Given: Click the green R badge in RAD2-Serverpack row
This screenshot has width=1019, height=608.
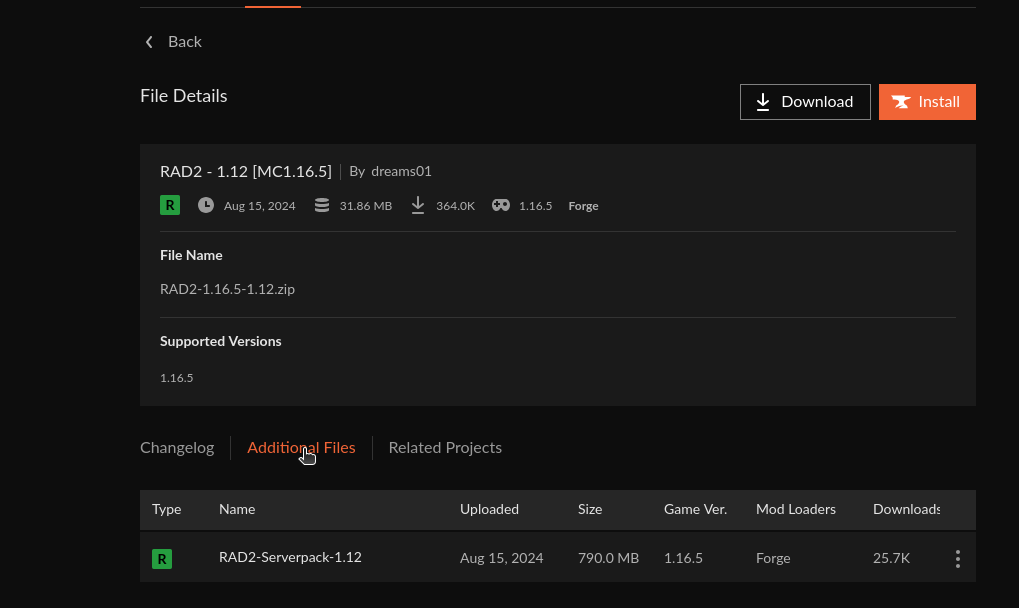Looking at the screenshot, I should (x=162, y=559).
